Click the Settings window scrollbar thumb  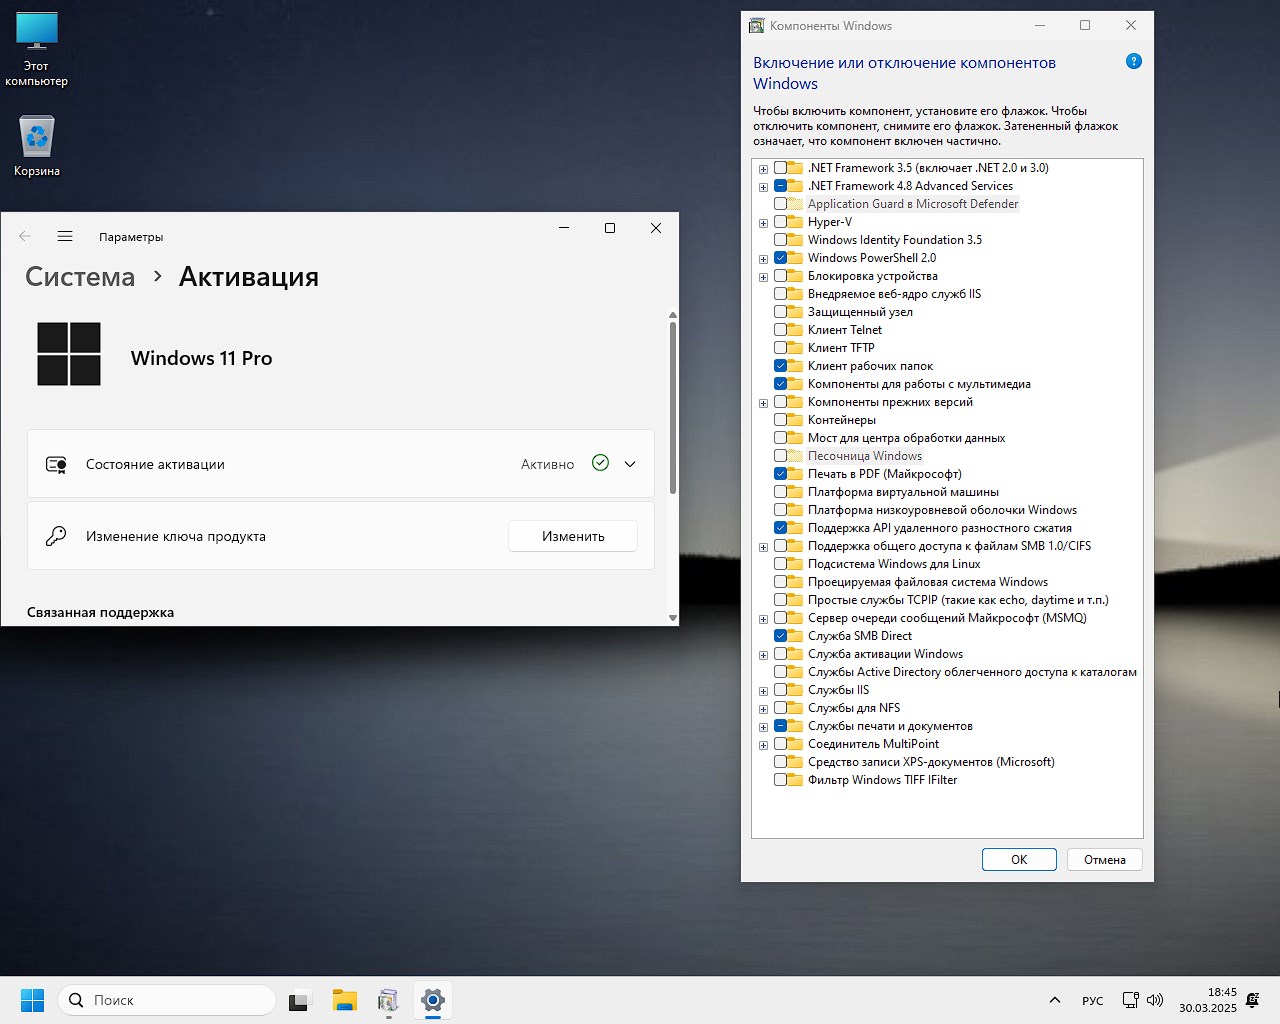pos(673,407)
